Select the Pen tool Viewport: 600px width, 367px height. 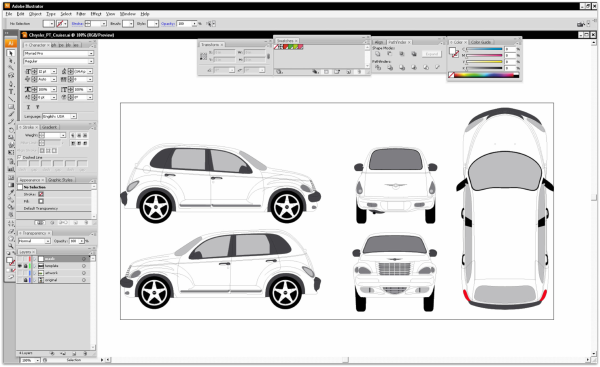[11, 83]
